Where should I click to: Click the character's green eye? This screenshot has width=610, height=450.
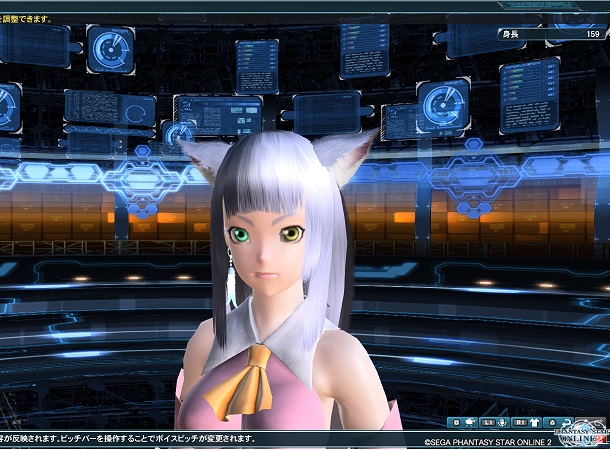coord(240,236)
